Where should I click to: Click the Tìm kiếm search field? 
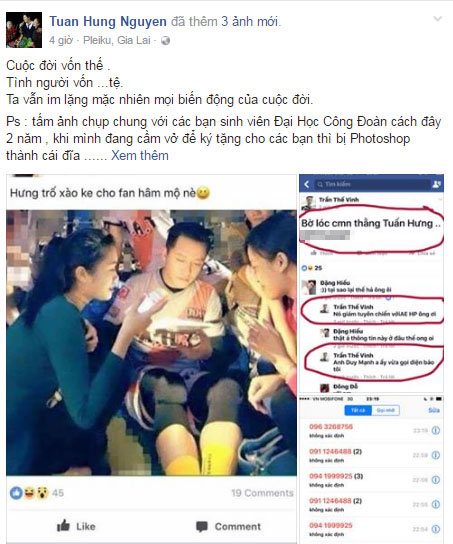(371, 184)
